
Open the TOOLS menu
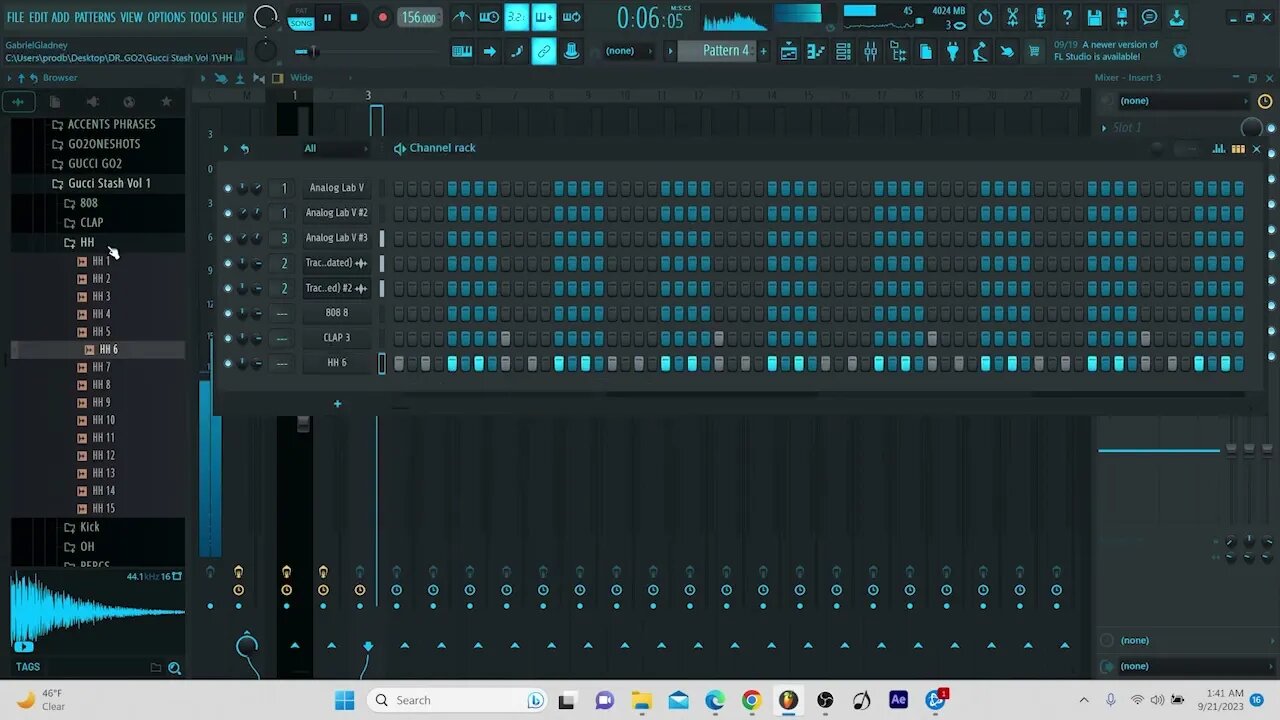click(203, 17)
